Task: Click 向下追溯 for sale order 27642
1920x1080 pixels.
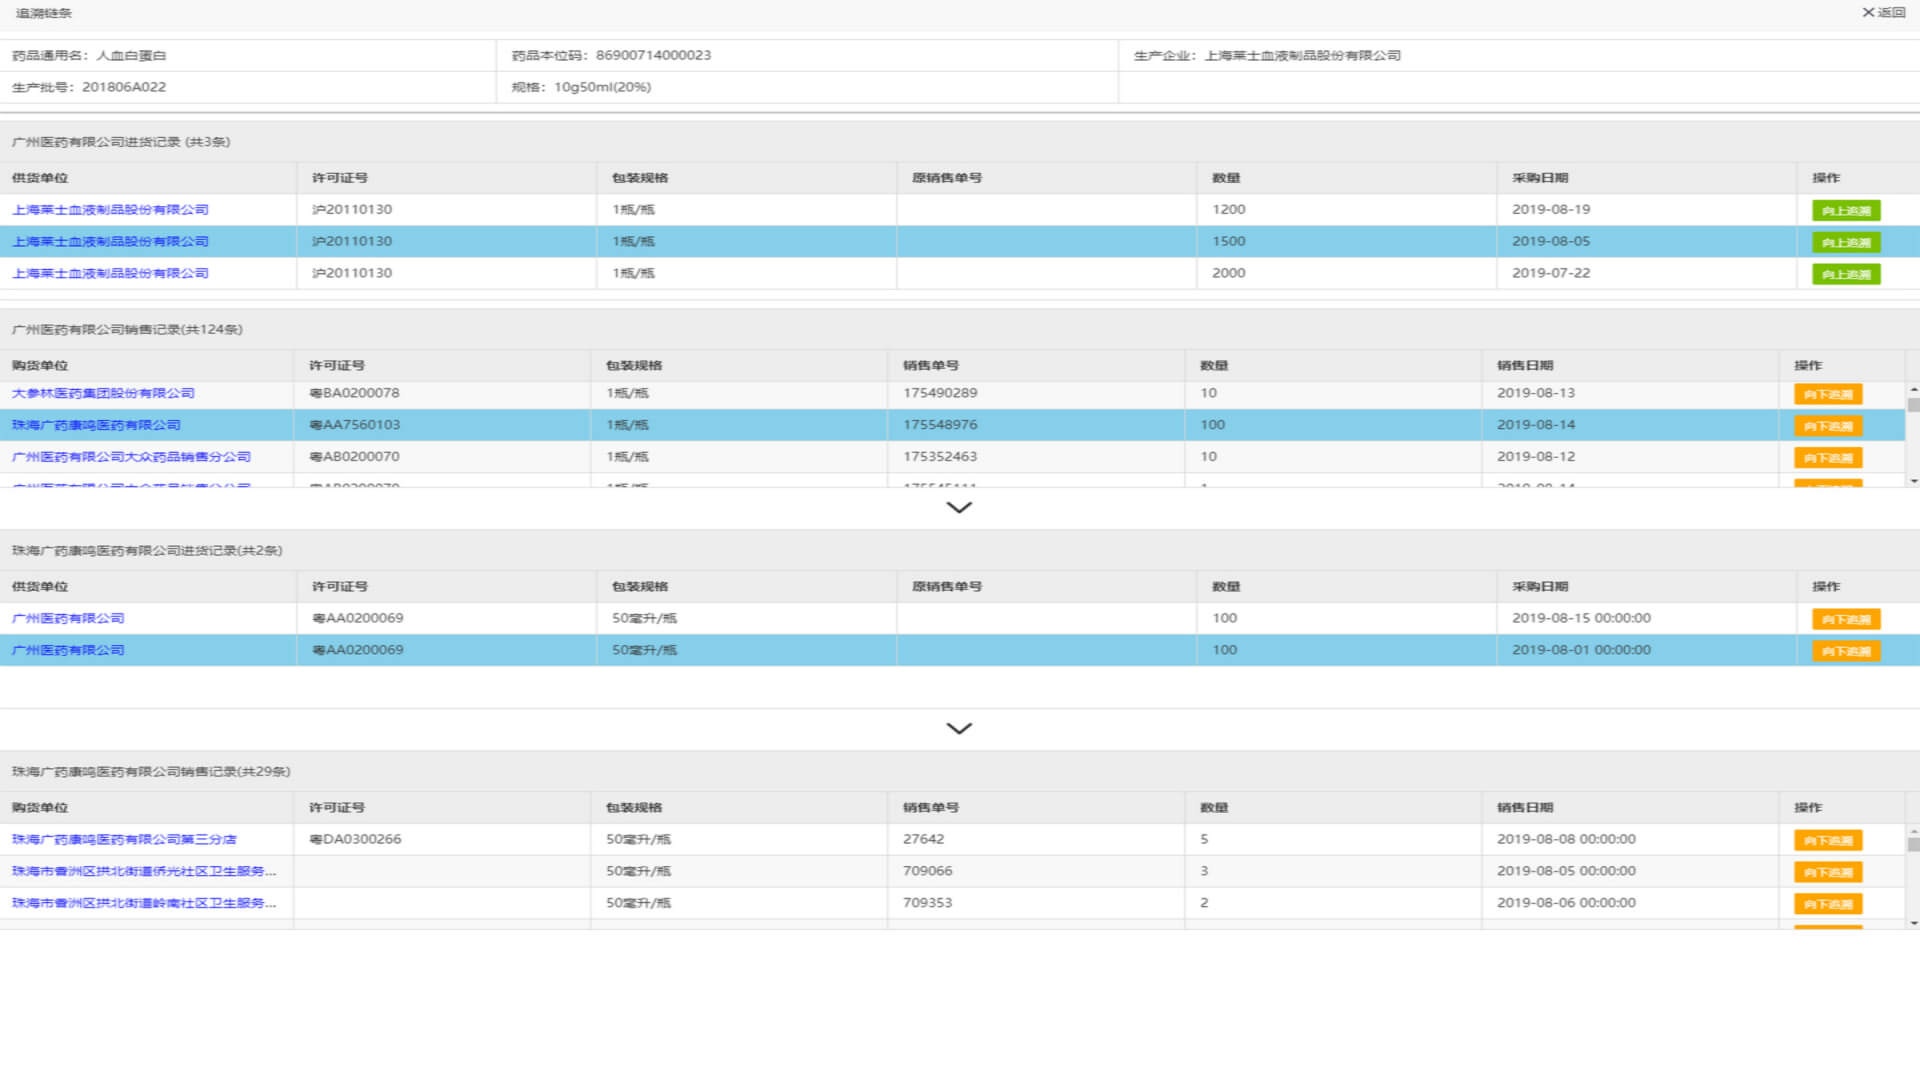Action: 1828,840
